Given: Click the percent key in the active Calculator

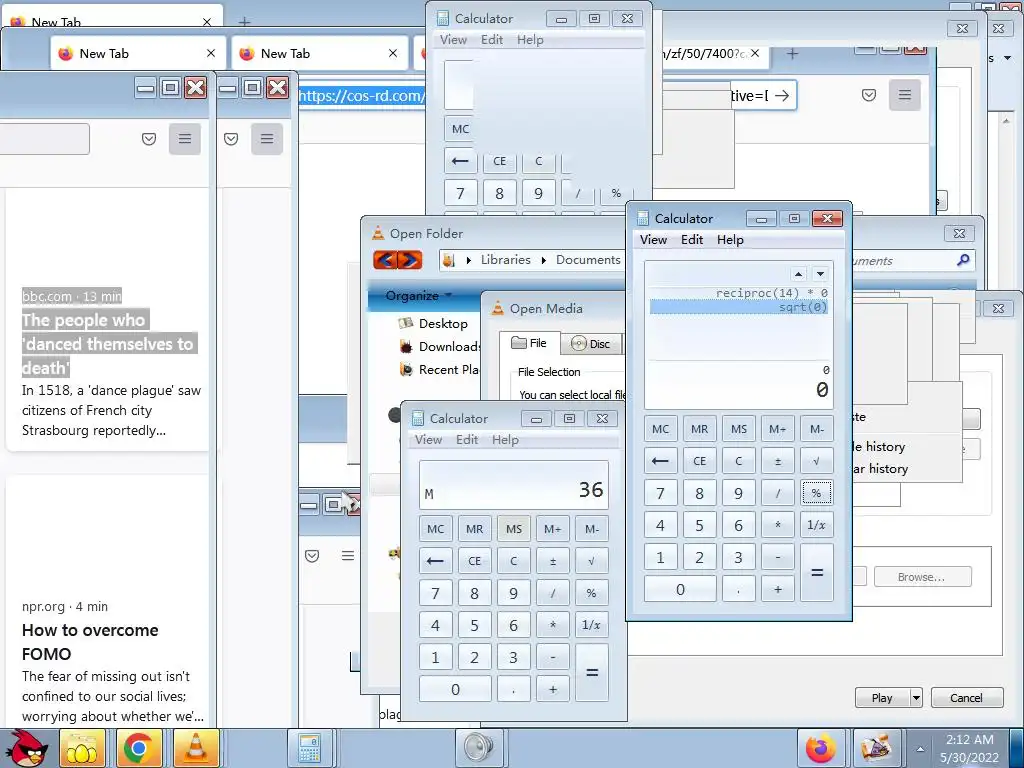Looking at the screenshot, I should pyautogui.click(x=816, y=493).
